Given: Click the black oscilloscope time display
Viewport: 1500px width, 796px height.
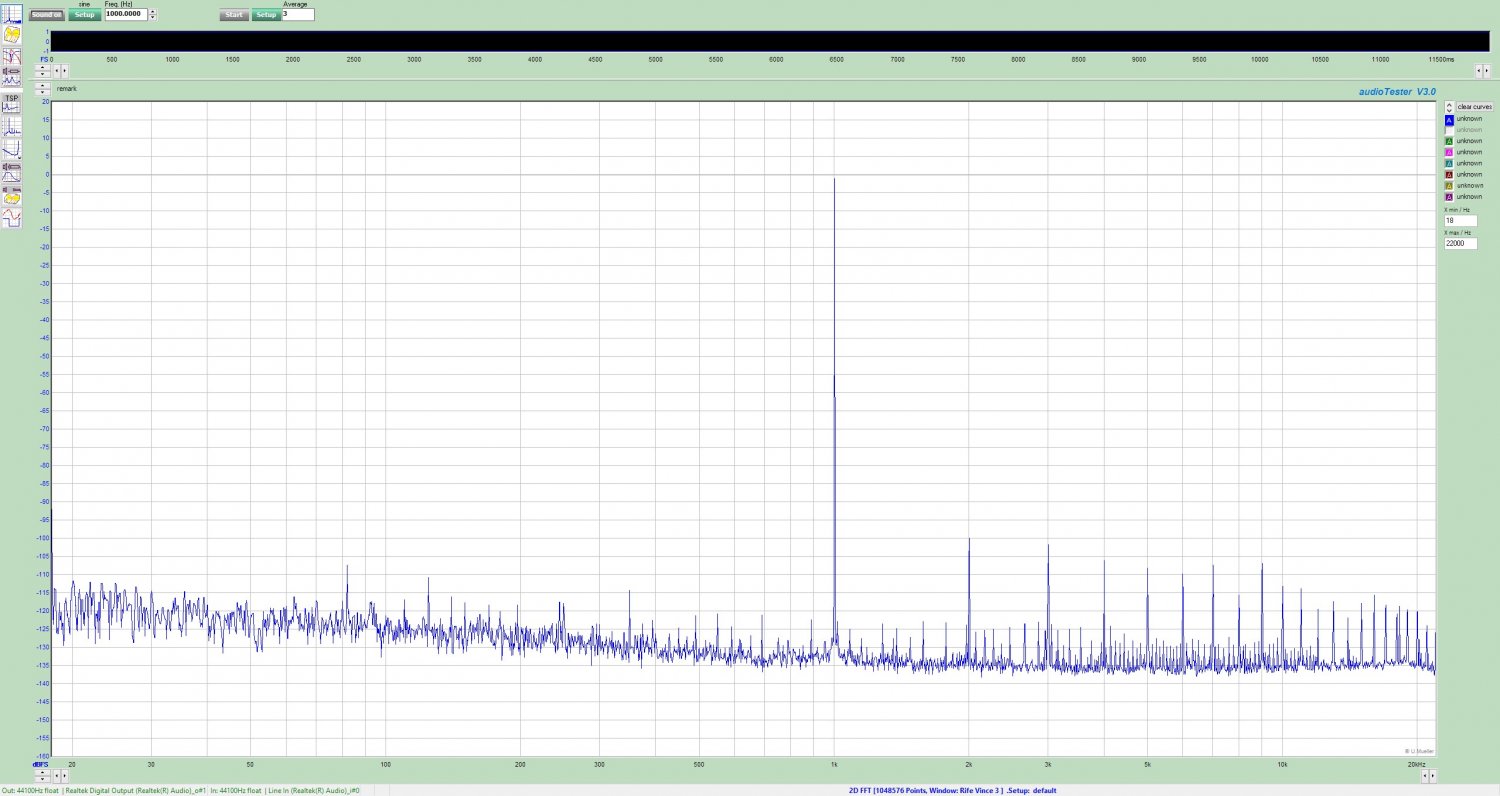Looking at the screenshot, I should [x=770, y=41].
